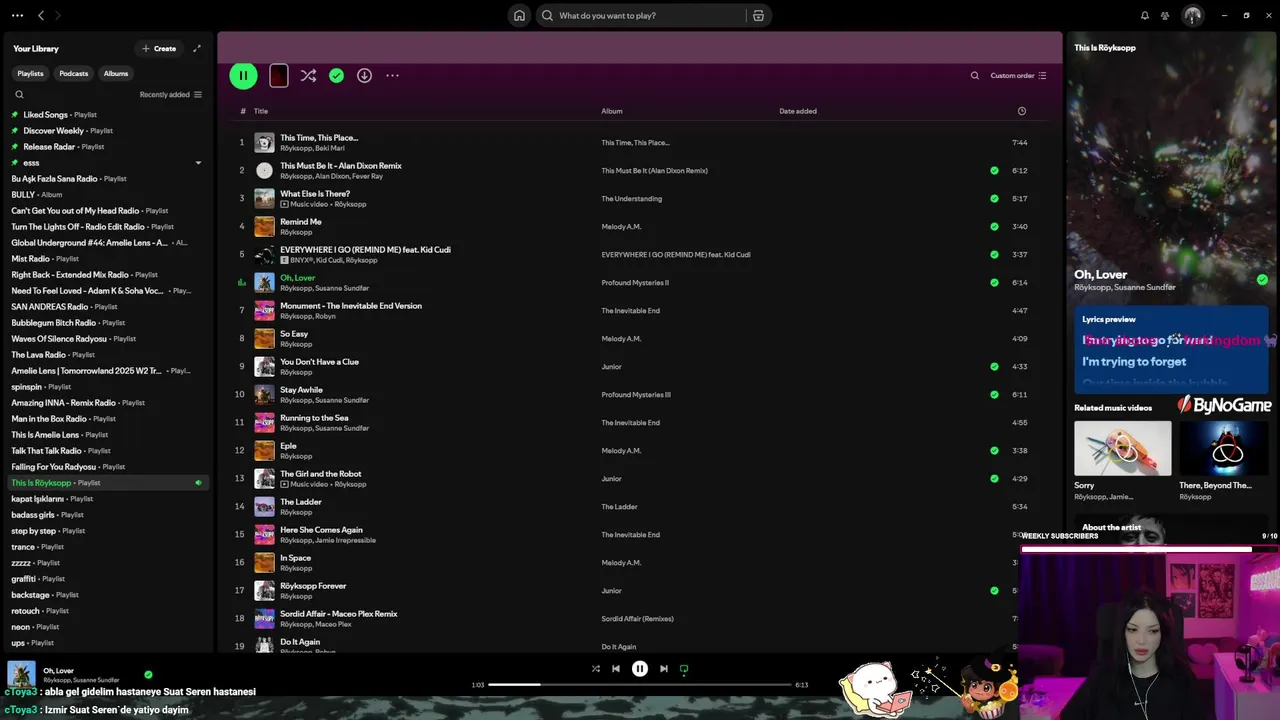
Task: Filter library by Podcasts chip
Action: pos(73,73)
